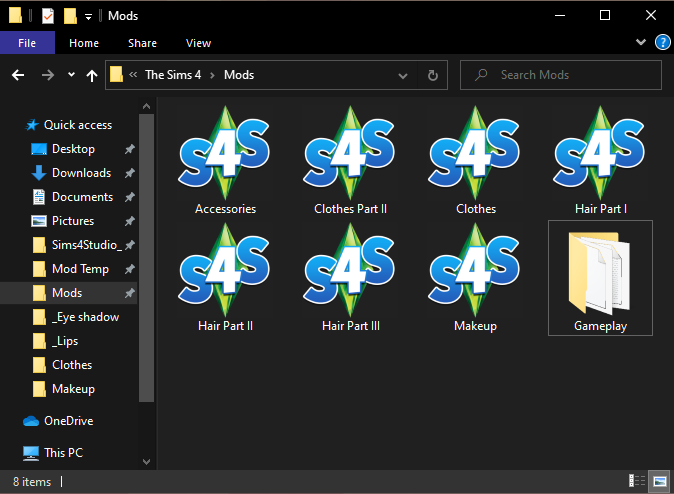The width and height of the screenshot is (674, 494).
Task: Open the Accessories package folder
Action: [225, 161]
